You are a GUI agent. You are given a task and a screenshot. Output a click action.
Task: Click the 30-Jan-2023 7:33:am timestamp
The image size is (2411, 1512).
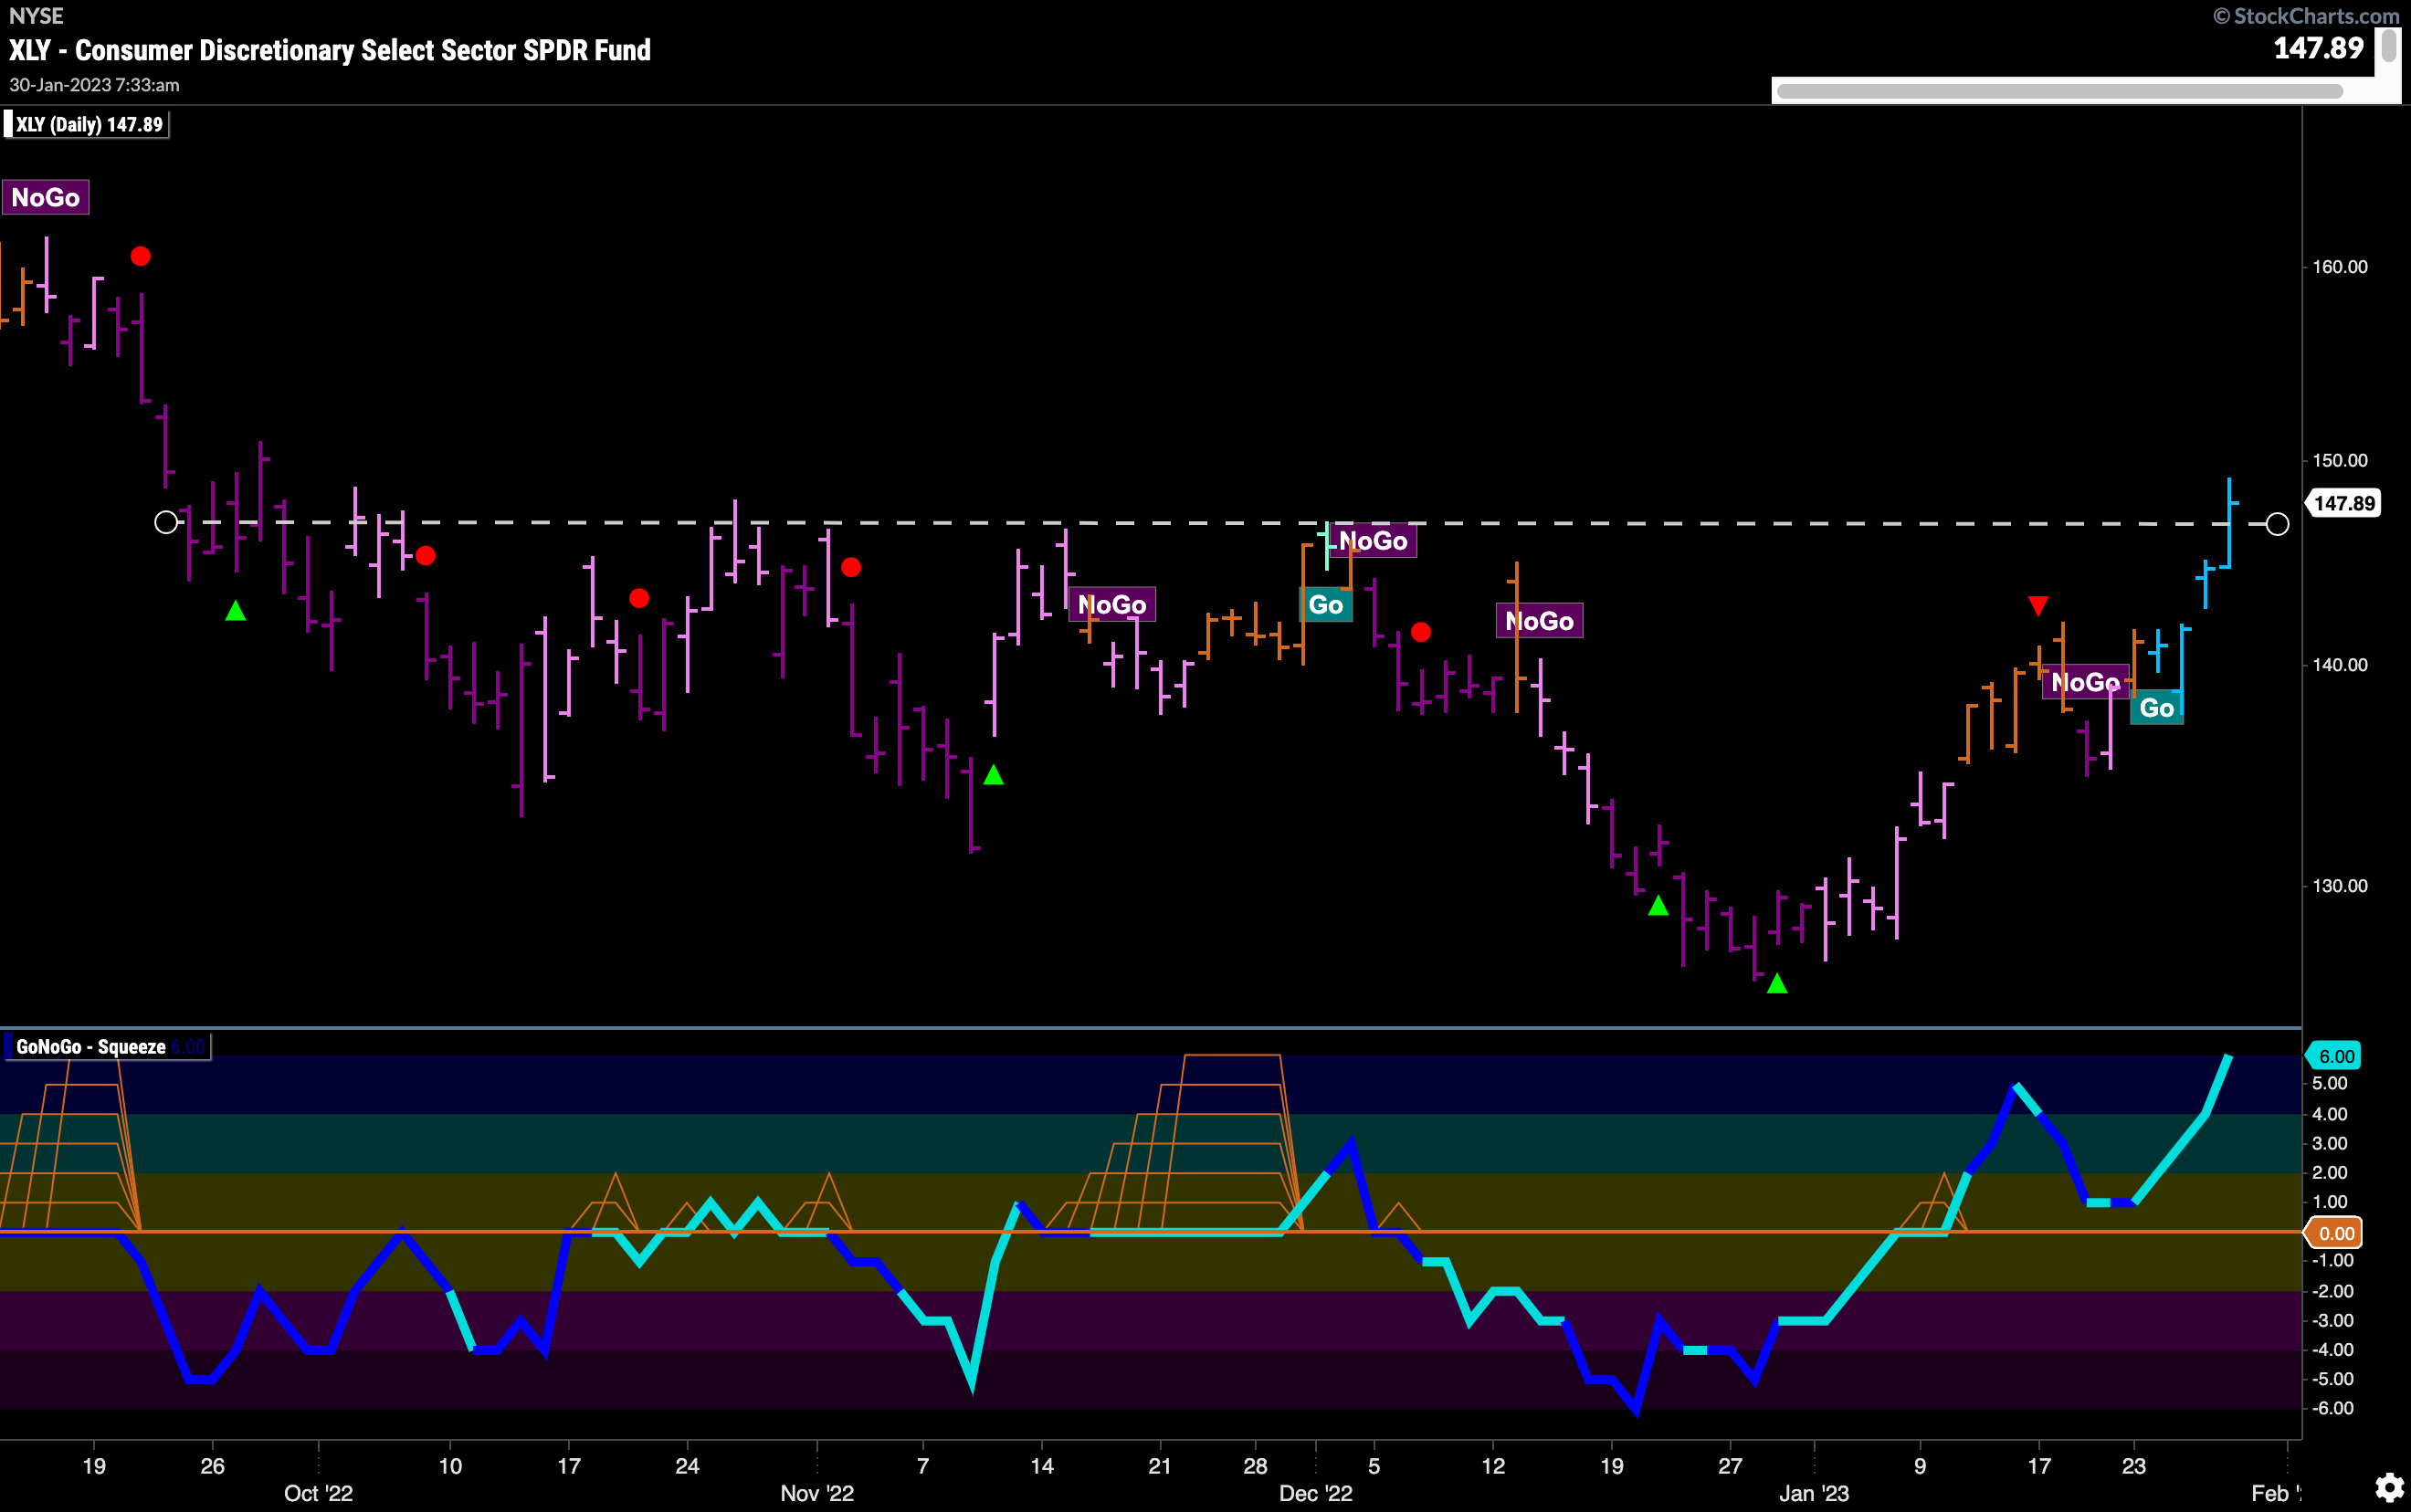(x=94, y=85)
